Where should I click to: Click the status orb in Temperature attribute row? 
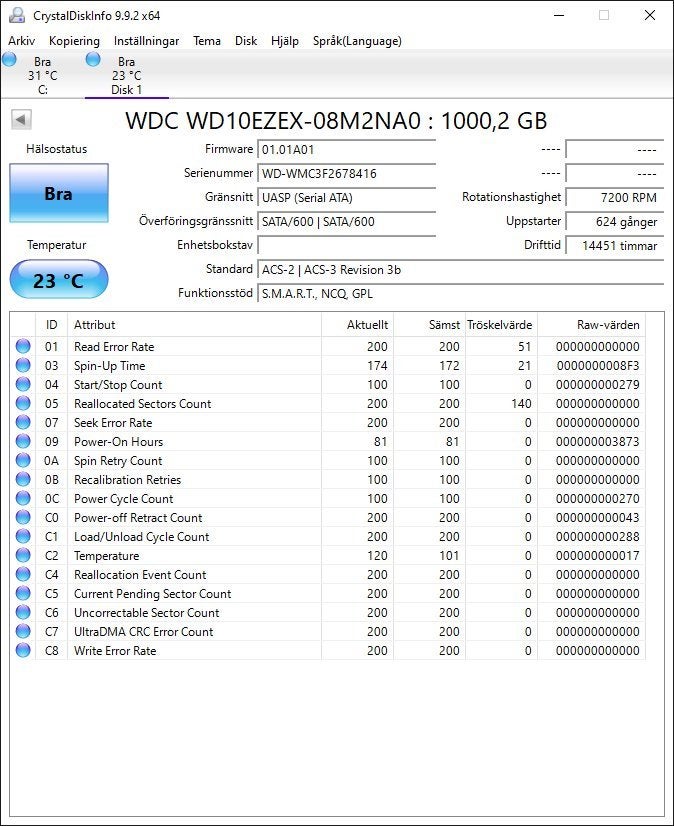pyautogui.click(x=23, y=555)
